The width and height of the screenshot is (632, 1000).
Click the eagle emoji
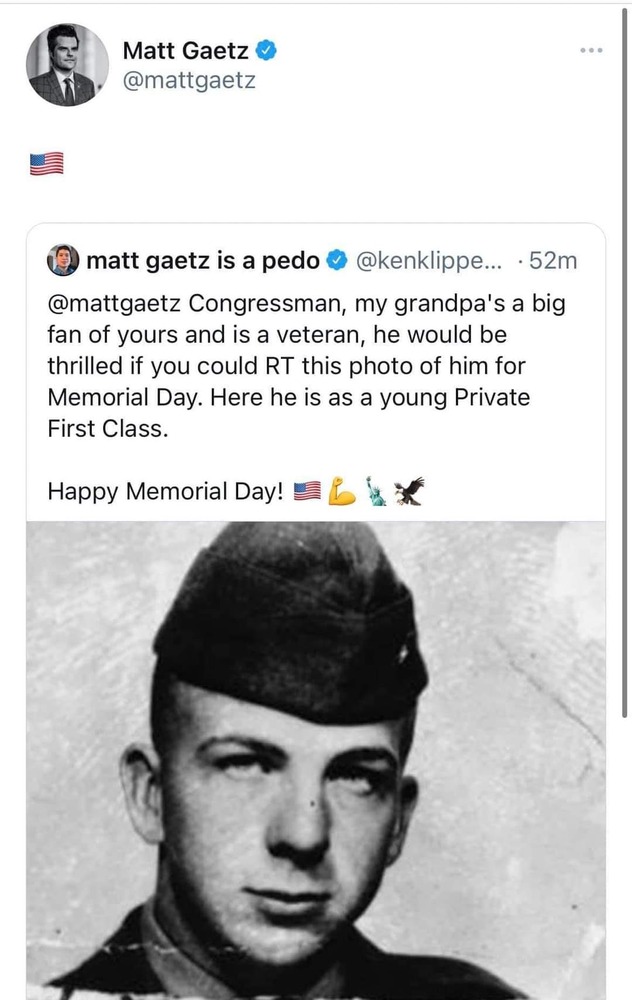(409, 491)
